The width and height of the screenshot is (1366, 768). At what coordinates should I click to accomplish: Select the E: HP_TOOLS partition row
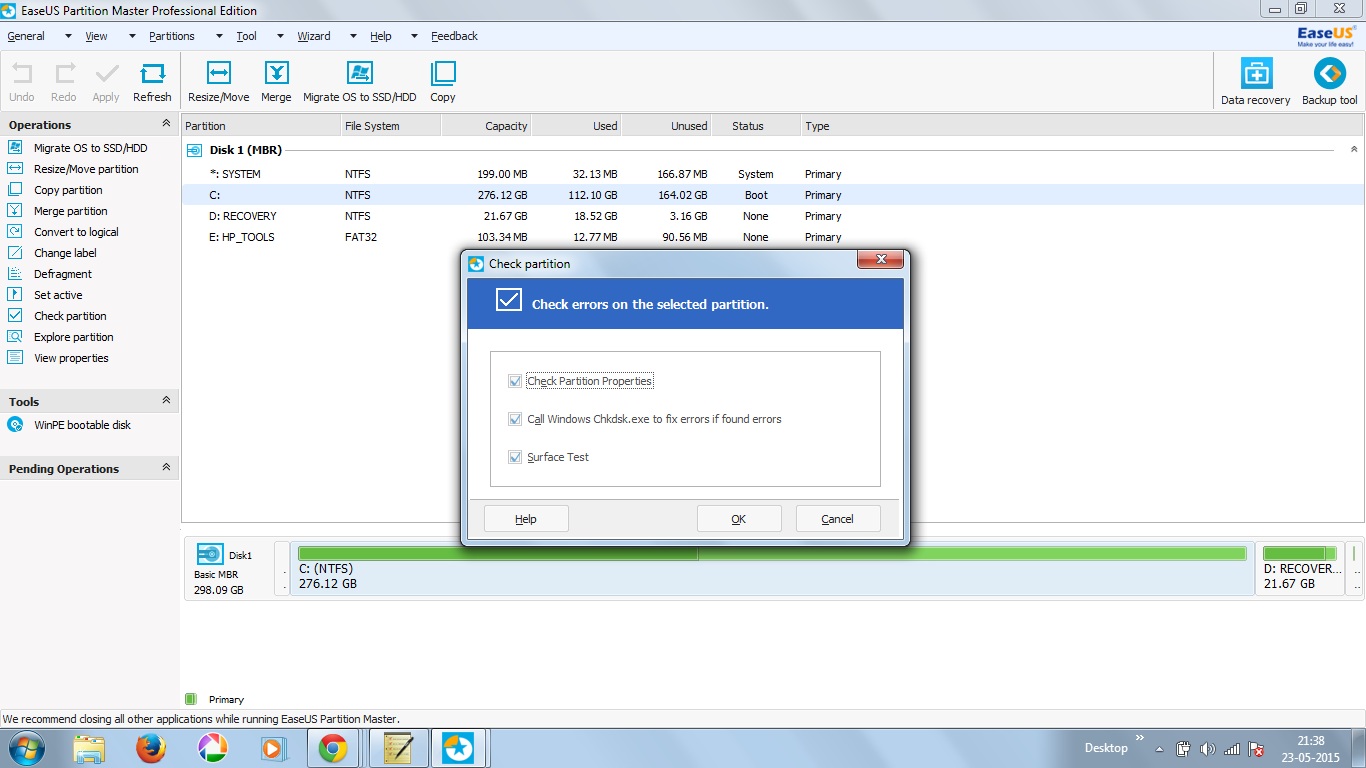coord(772,237)
